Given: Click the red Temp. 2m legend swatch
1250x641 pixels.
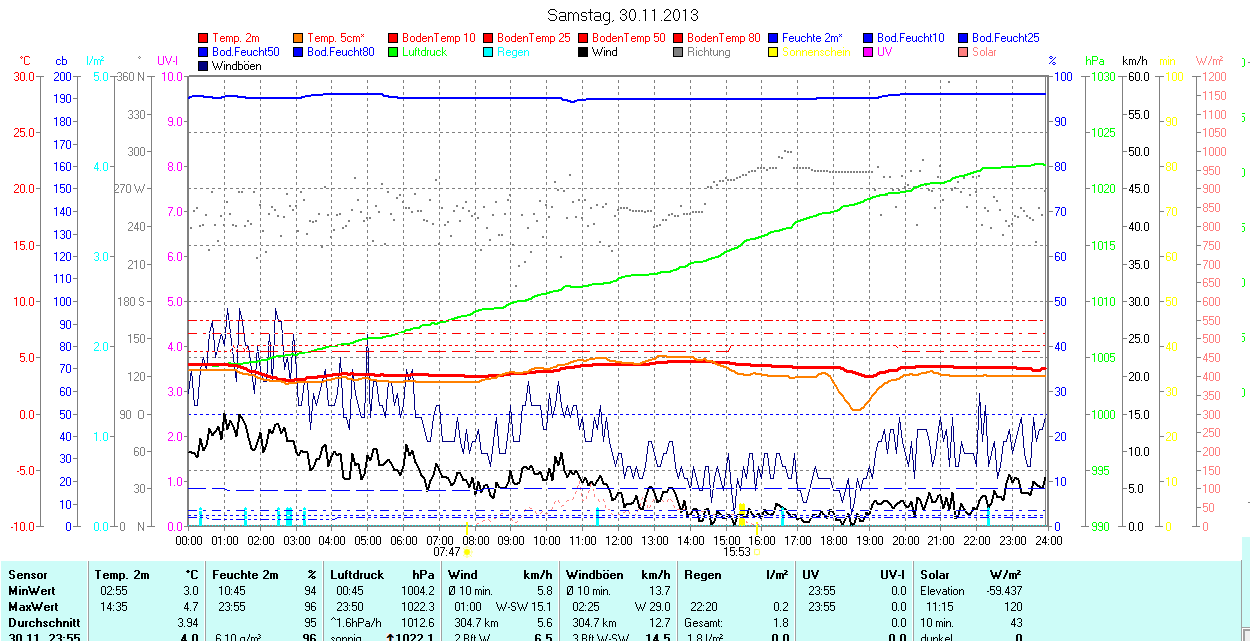Looking at the screenshot, I should (x=204, y=38).
